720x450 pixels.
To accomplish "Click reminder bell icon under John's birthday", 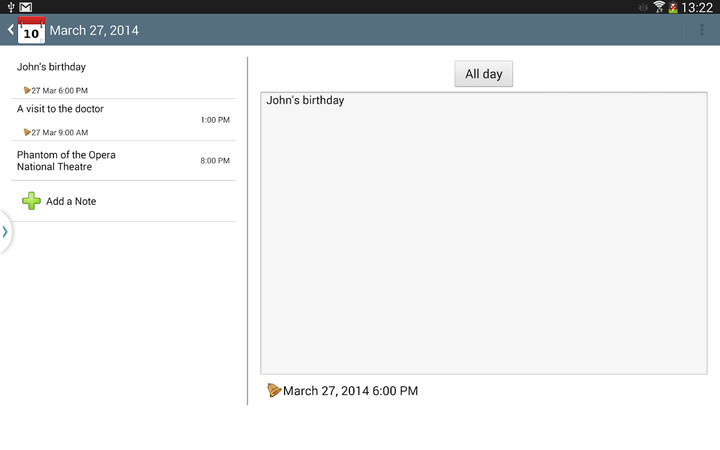I will (x=27, y=90).
